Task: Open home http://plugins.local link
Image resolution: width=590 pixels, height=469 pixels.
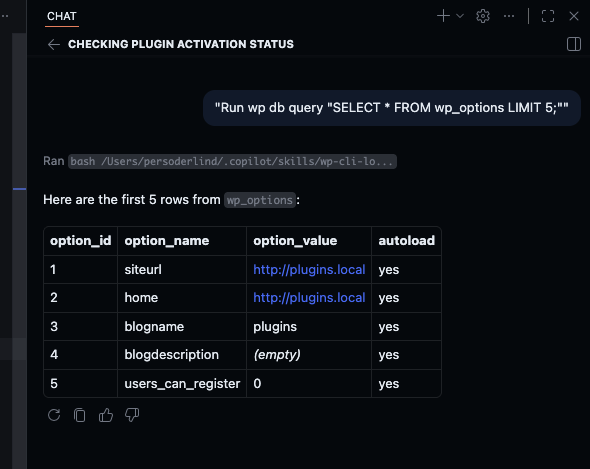Action: [309, 298]
